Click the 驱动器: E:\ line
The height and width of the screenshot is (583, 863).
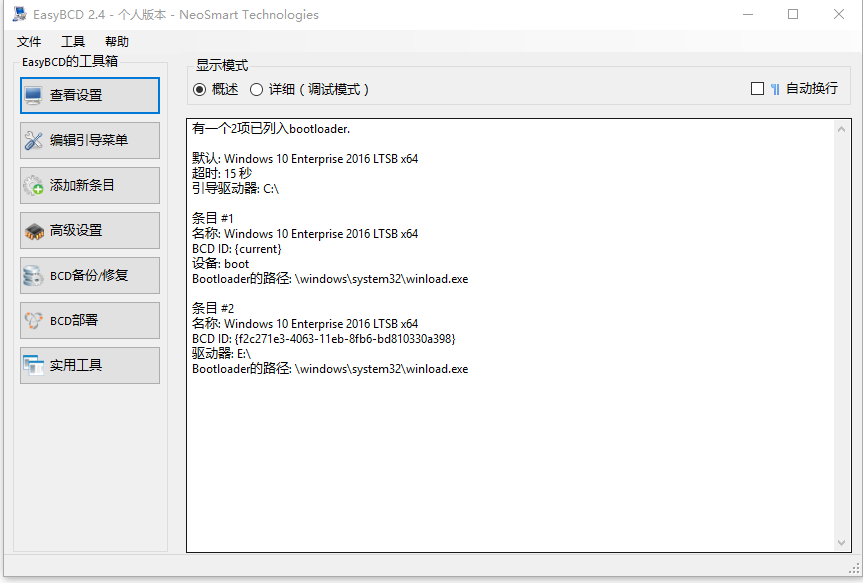[x=221, y=353]
